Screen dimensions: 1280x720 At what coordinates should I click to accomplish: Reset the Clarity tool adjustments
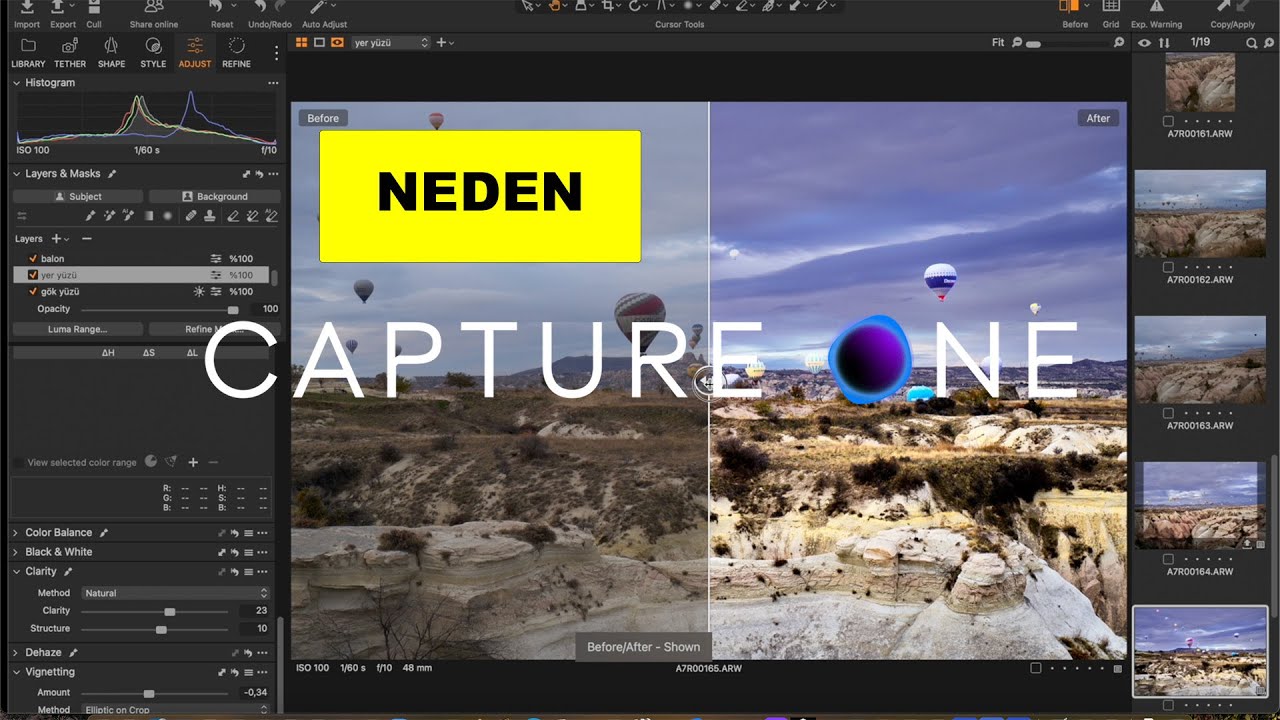pyautogui.click(x=235, y=572)
